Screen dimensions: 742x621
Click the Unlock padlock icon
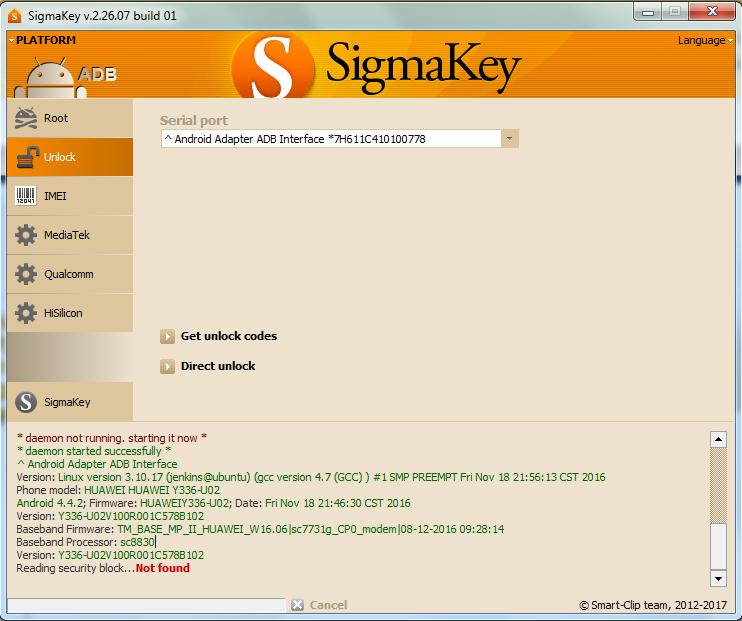(x=27, y=157)
